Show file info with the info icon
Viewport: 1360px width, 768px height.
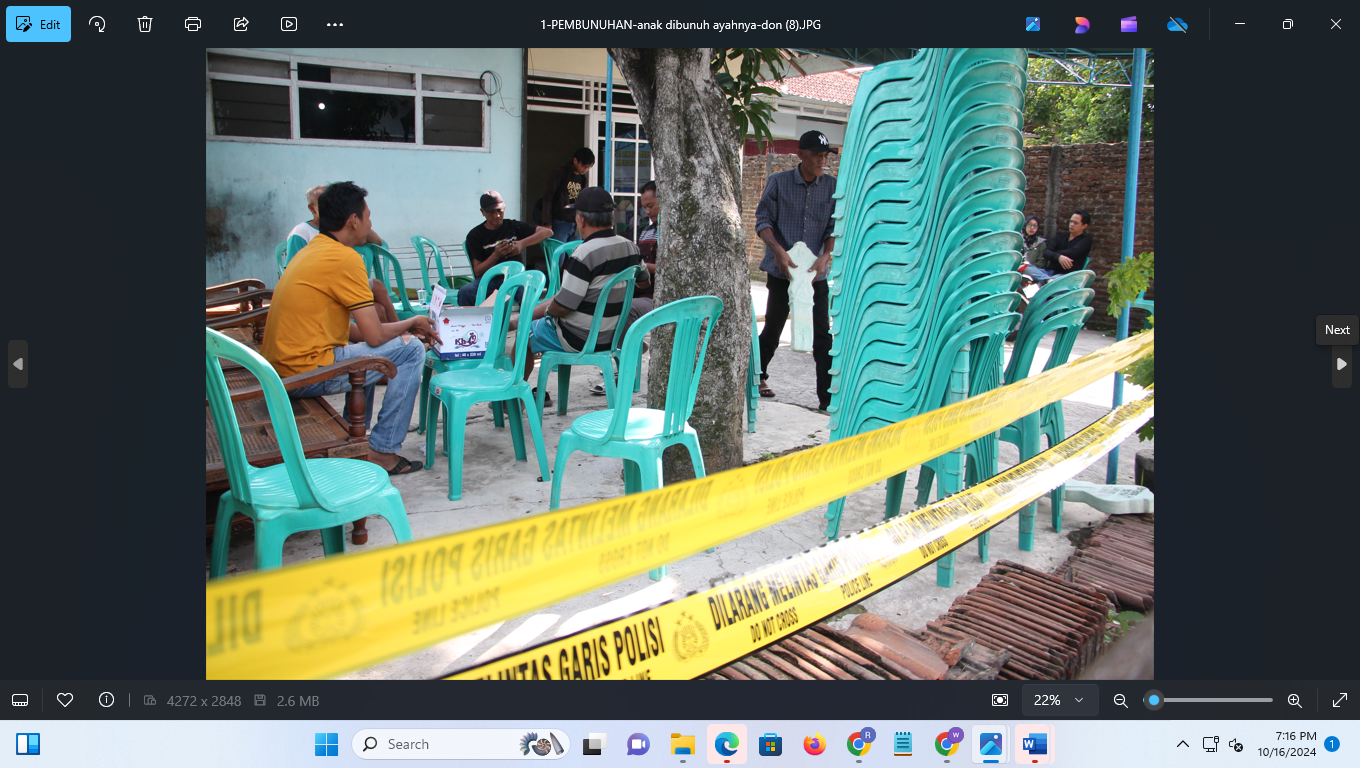pyautogui.click(x=107, y=700)
